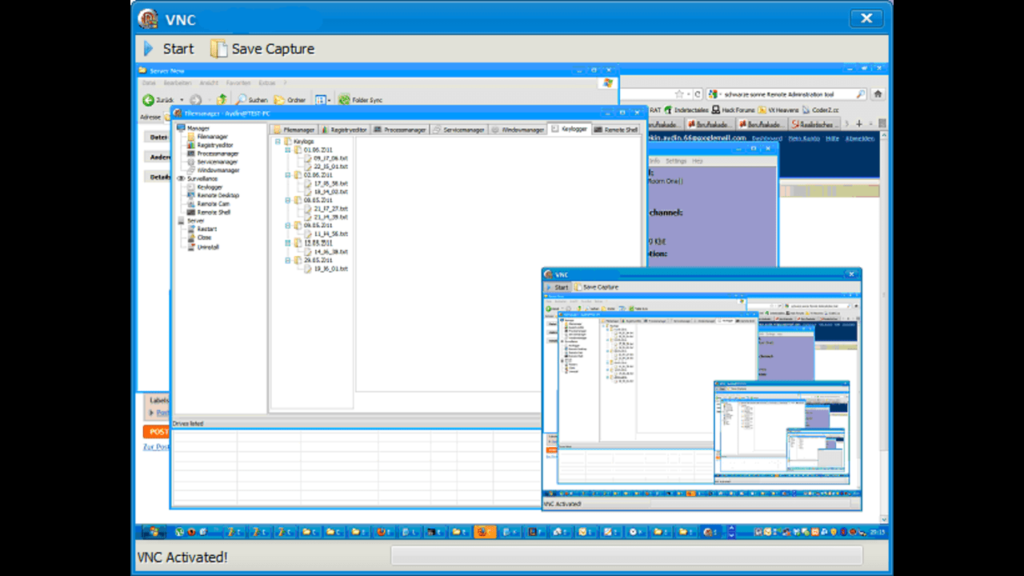This screenshot has width=1024, height=576.
Task: Collapse the 02.06.2011 keylog folder
Action: pyautogui.click(x=287, y=175)
